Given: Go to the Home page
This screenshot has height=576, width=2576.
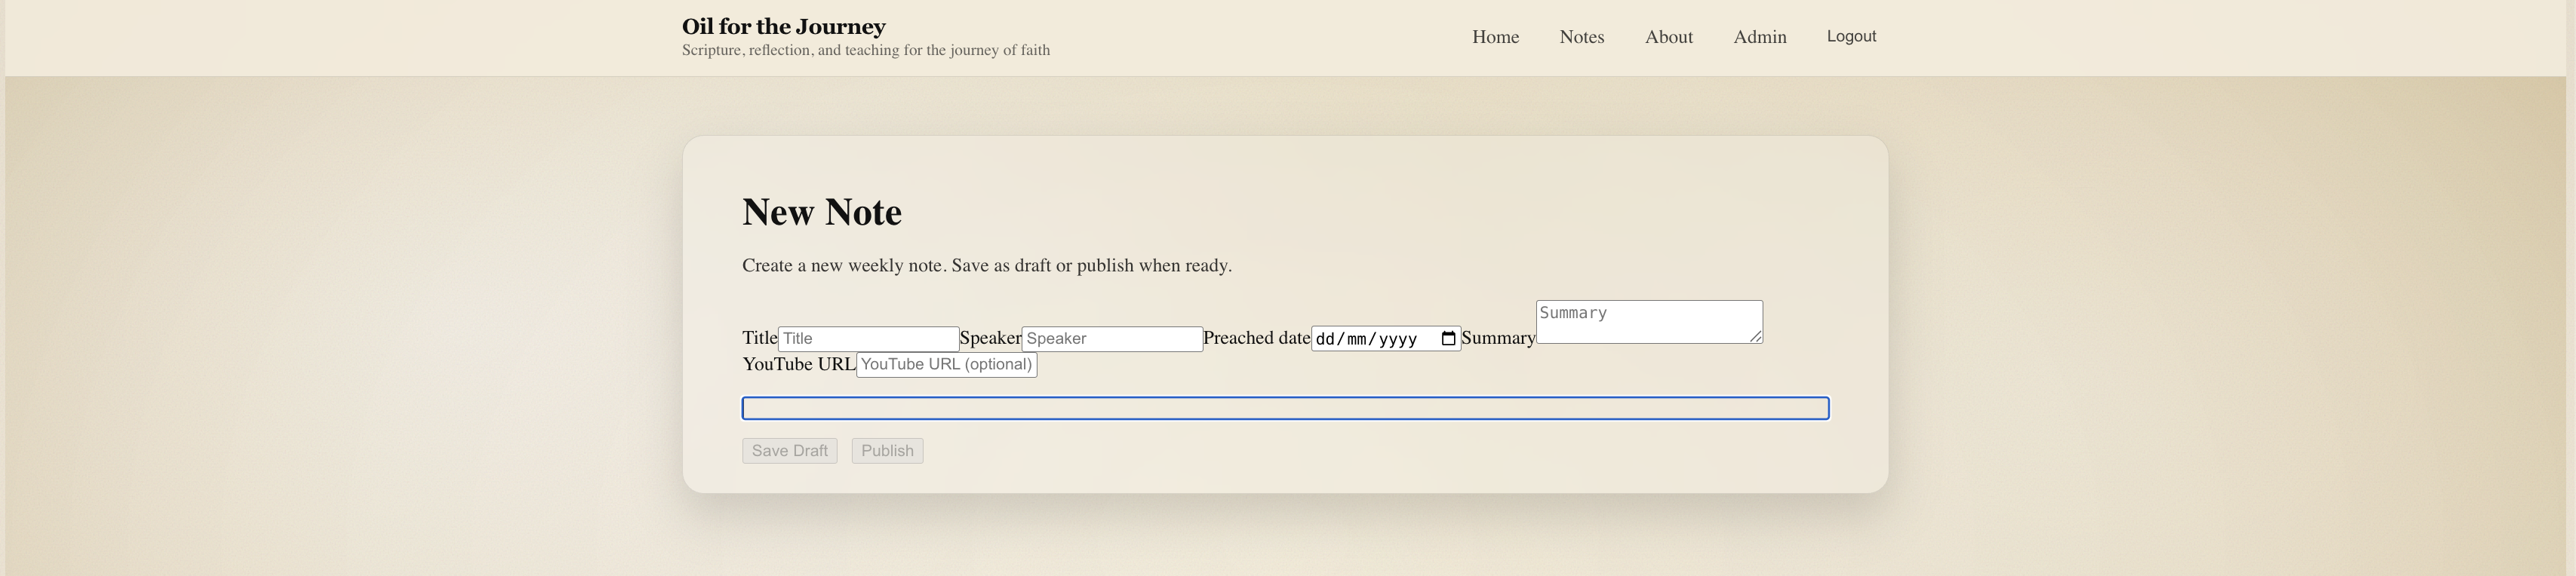Looking at the screenshot, I should coord(1495,37).
